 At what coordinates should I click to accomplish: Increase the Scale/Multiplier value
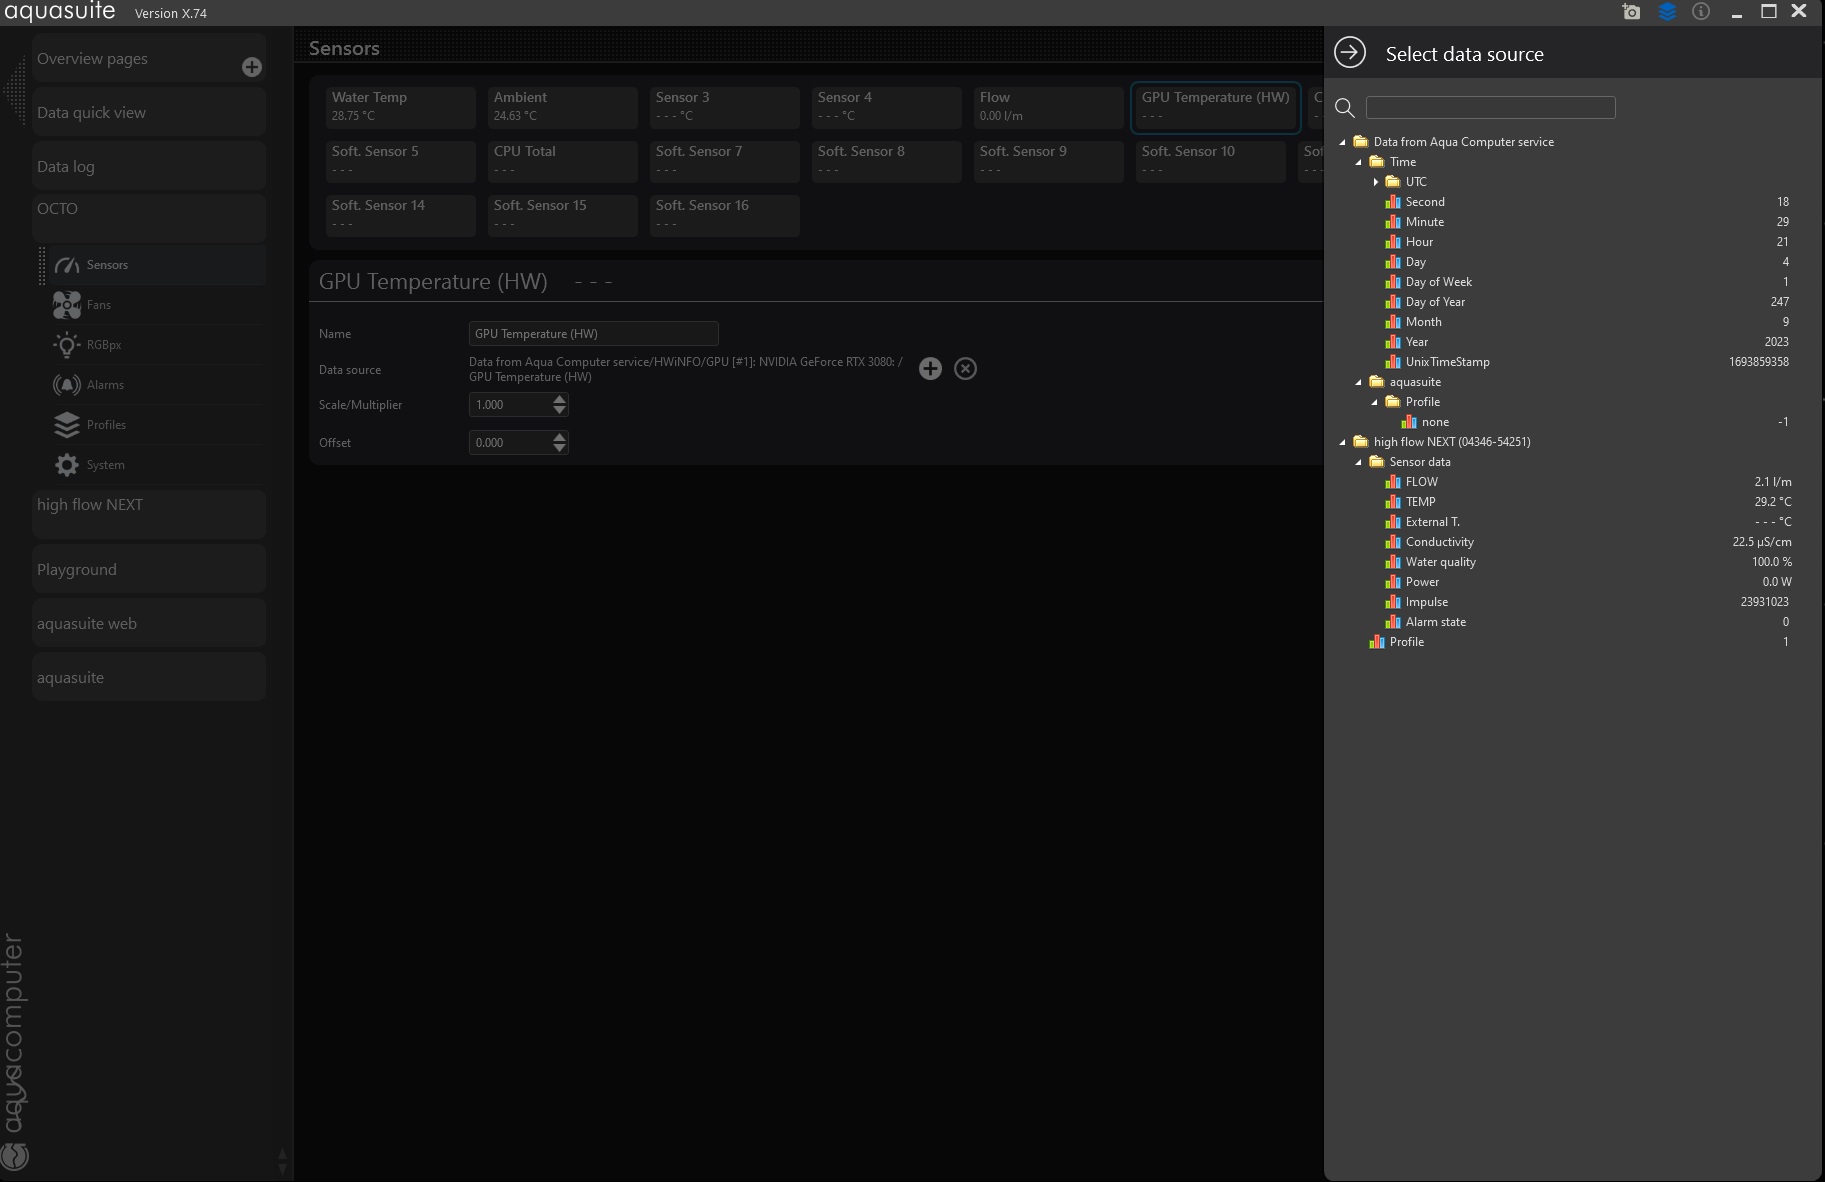[x=560, y=399]
